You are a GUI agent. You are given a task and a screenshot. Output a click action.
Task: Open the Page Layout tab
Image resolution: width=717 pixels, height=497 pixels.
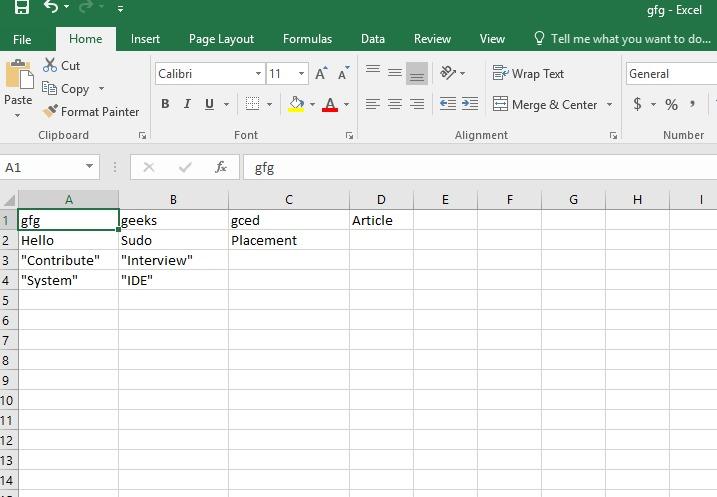[x=221, y=39]
